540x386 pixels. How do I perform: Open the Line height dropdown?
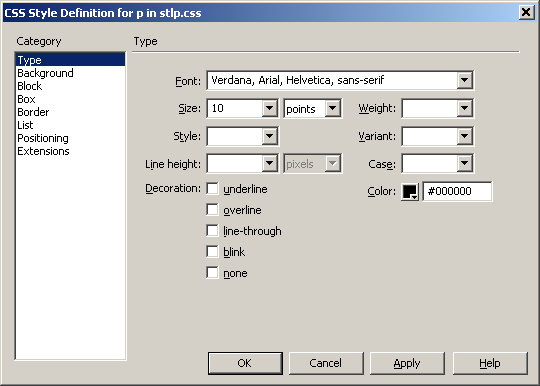[269, 164]
